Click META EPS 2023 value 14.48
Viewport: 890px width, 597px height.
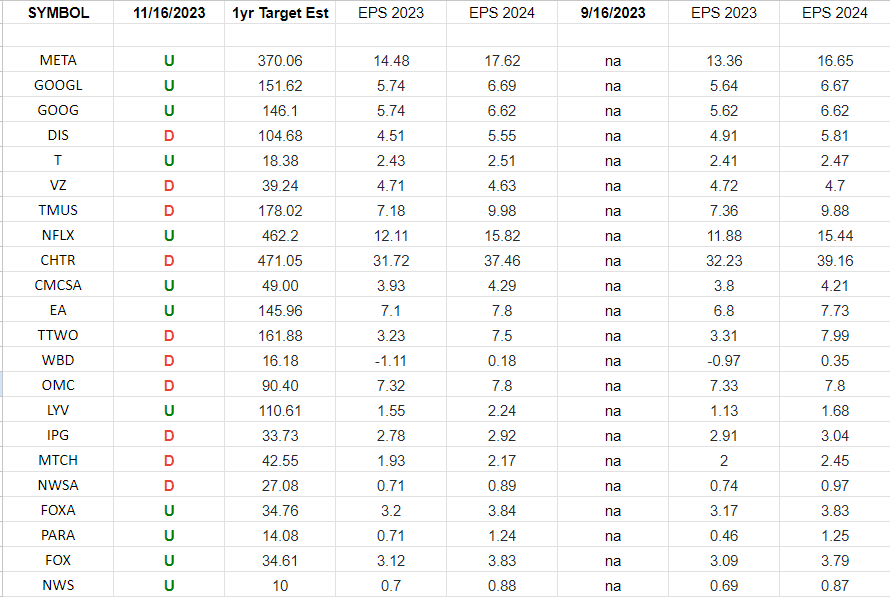(391, 61)
